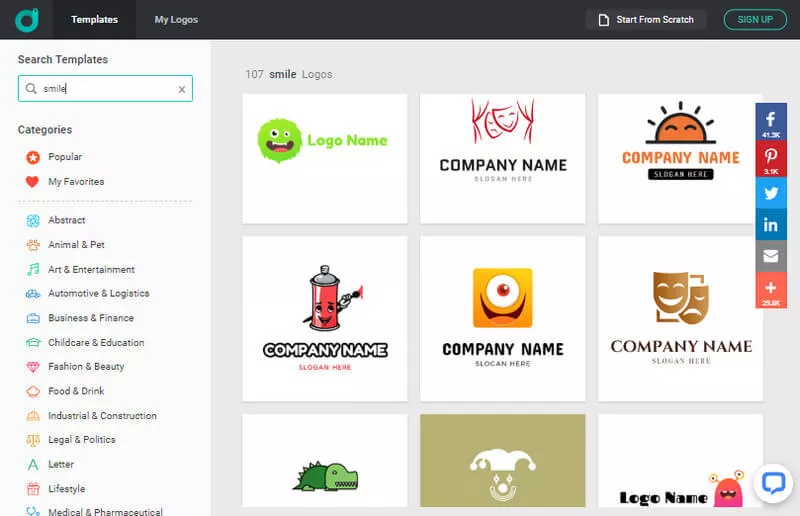
Task: Open the Letter category
Action: (61, 464)
